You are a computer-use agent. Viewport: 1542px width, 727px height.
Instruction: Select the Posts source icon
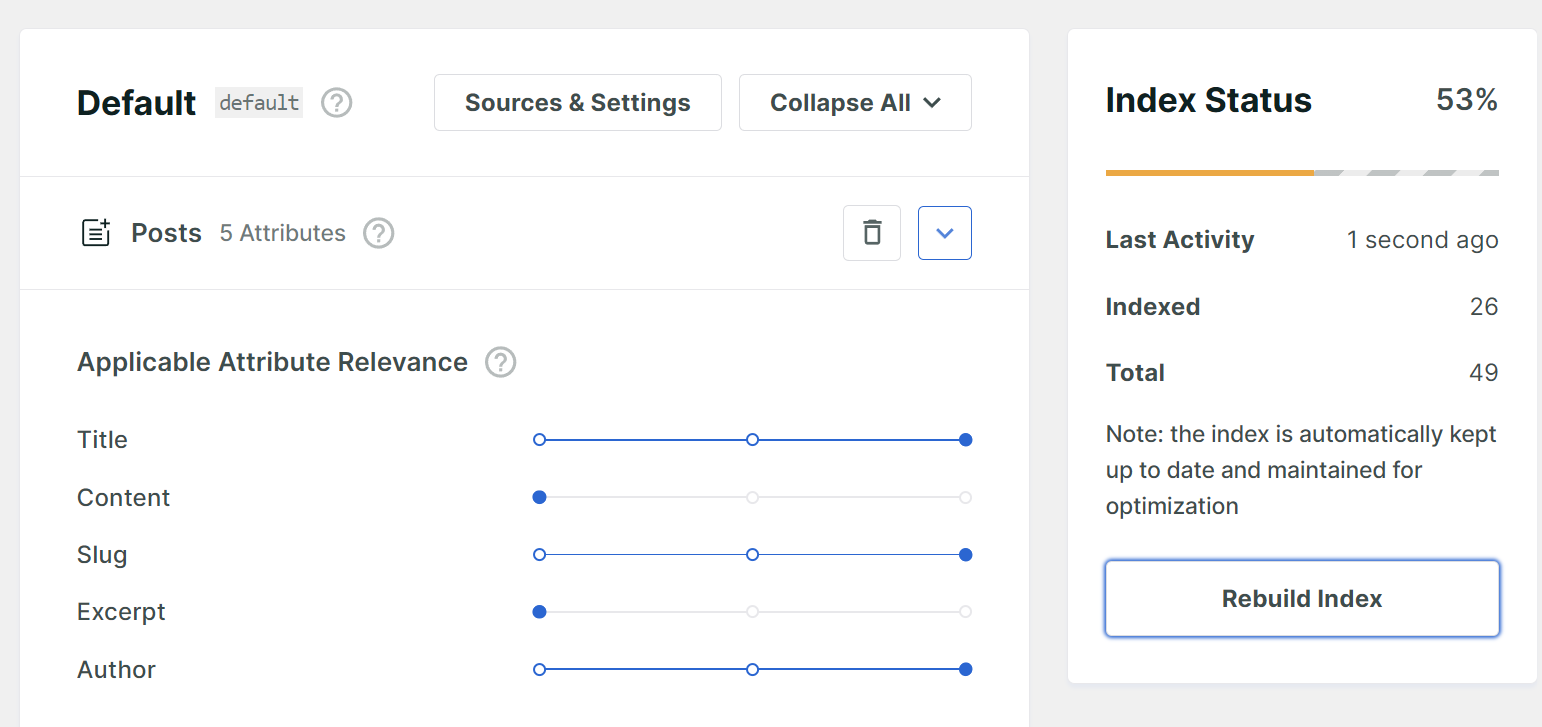[96, 233]
